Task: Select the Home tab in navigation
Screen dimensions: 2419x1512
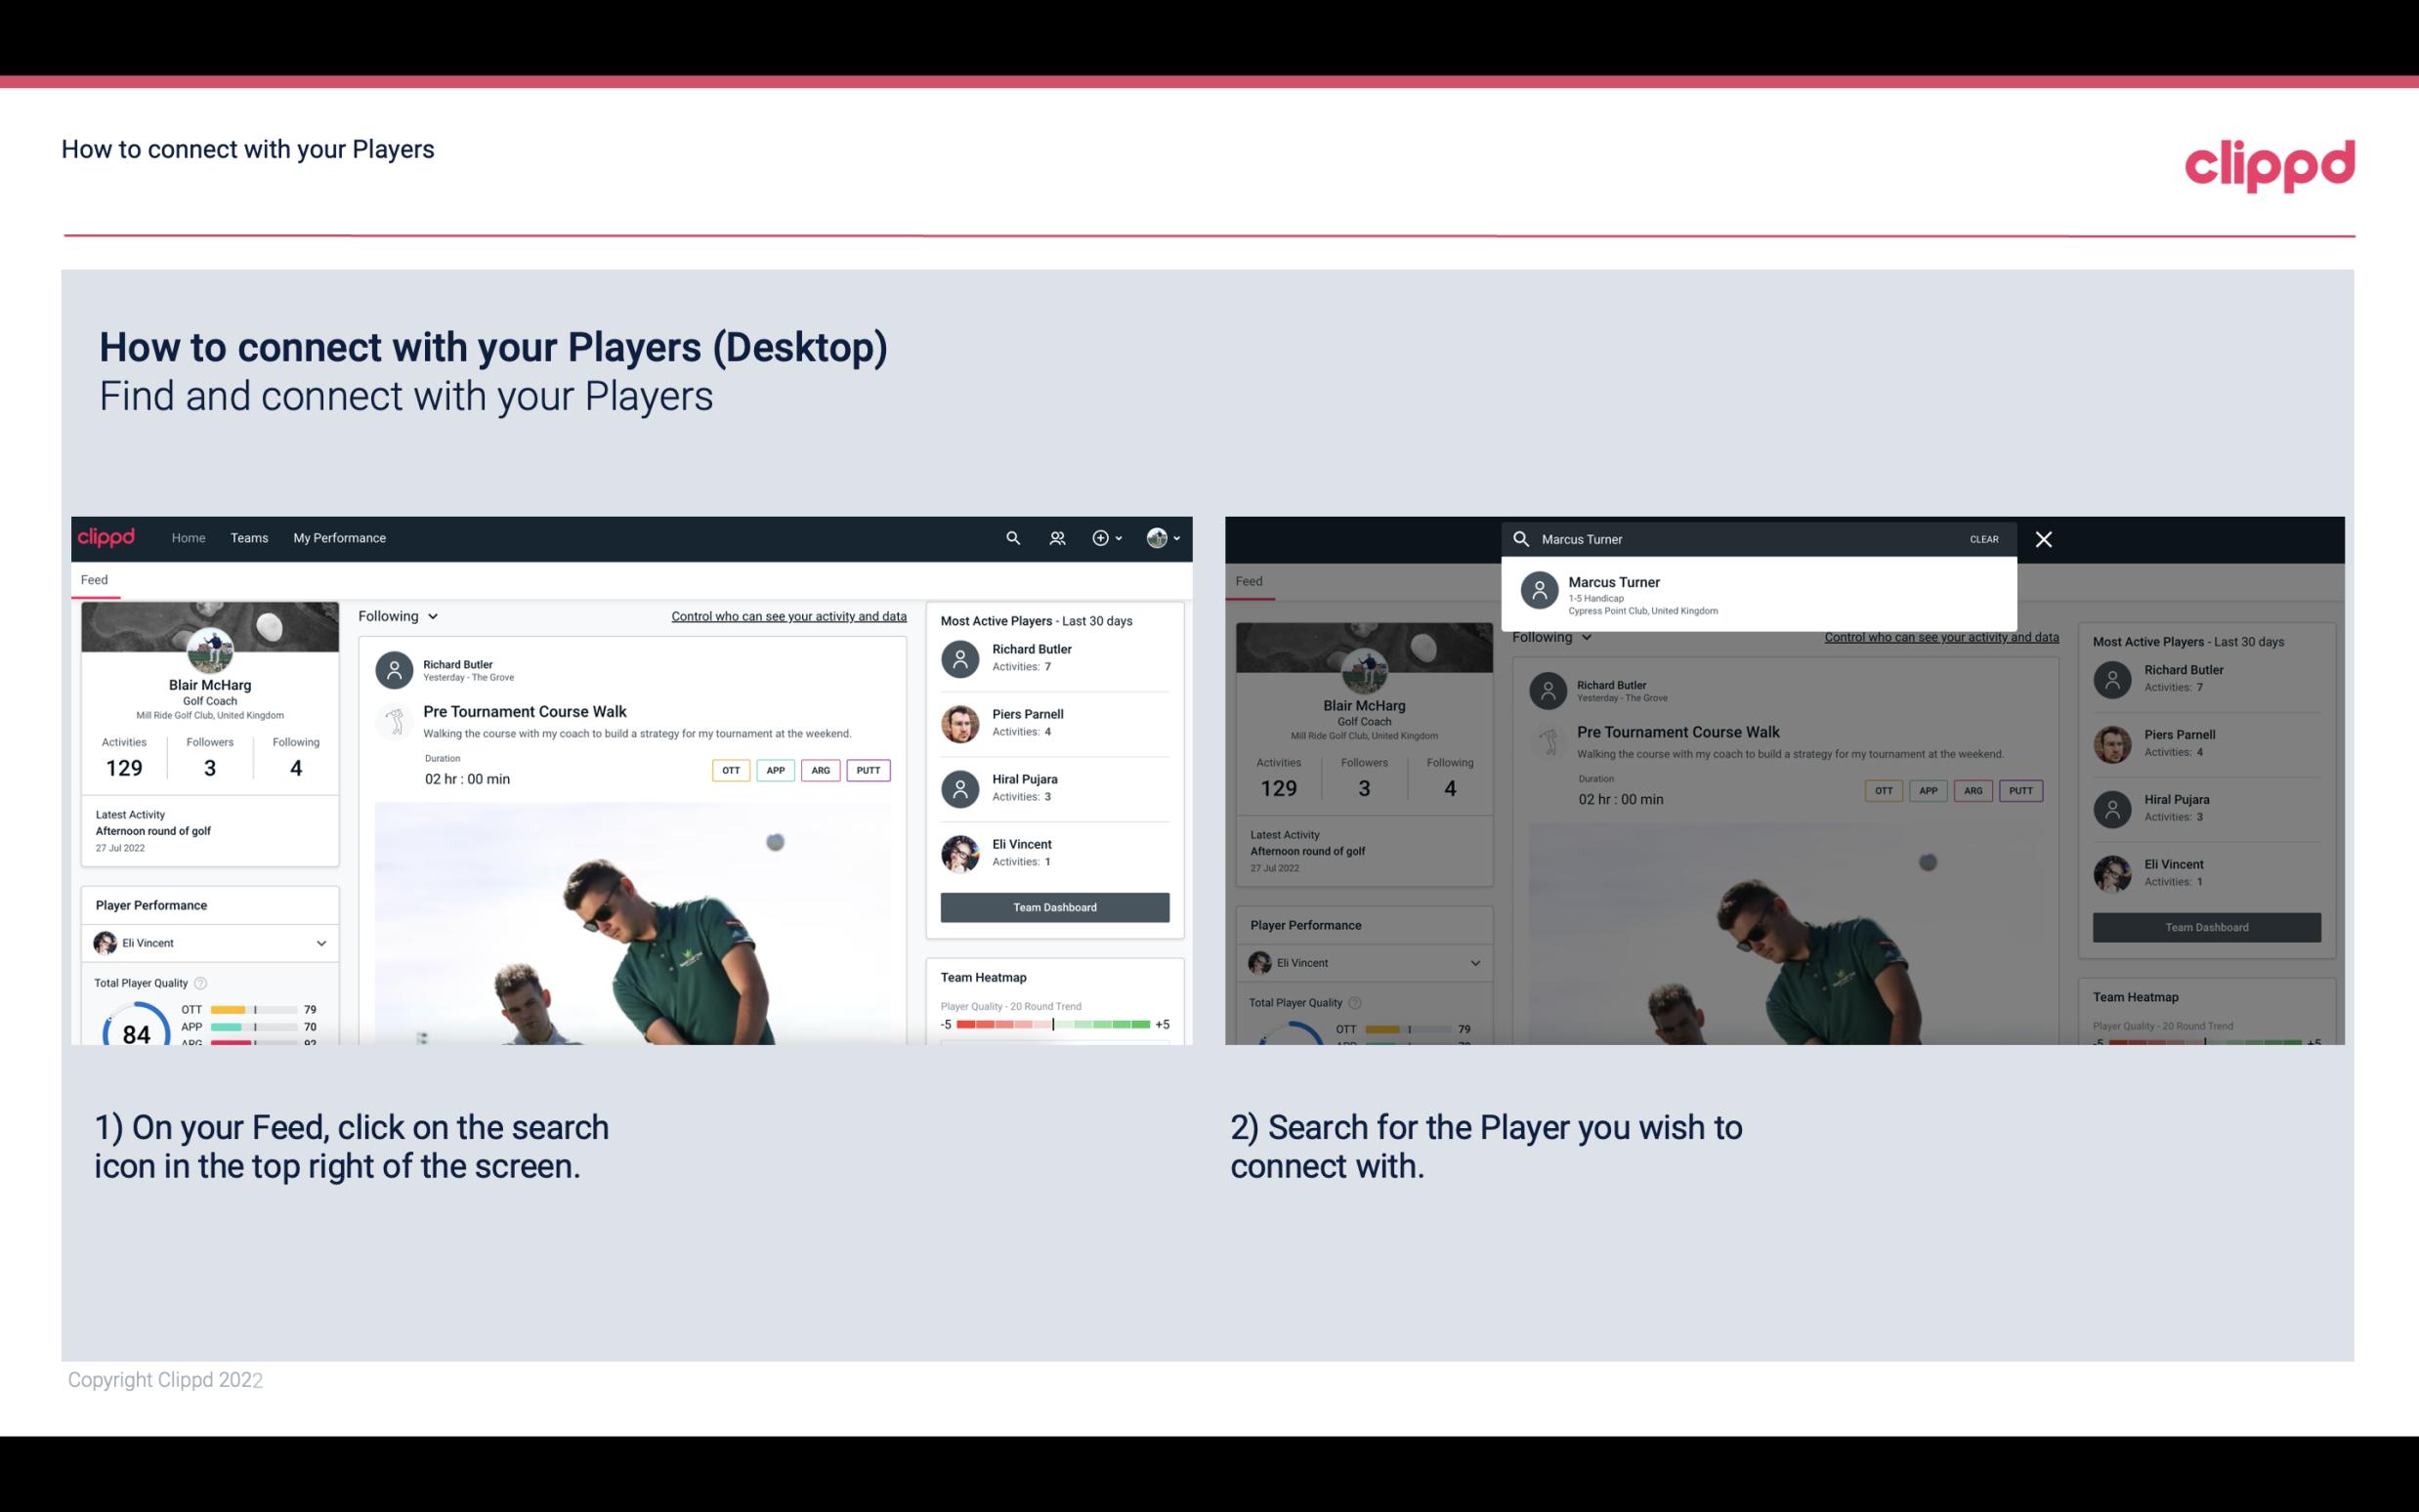Action: (189, 536)
